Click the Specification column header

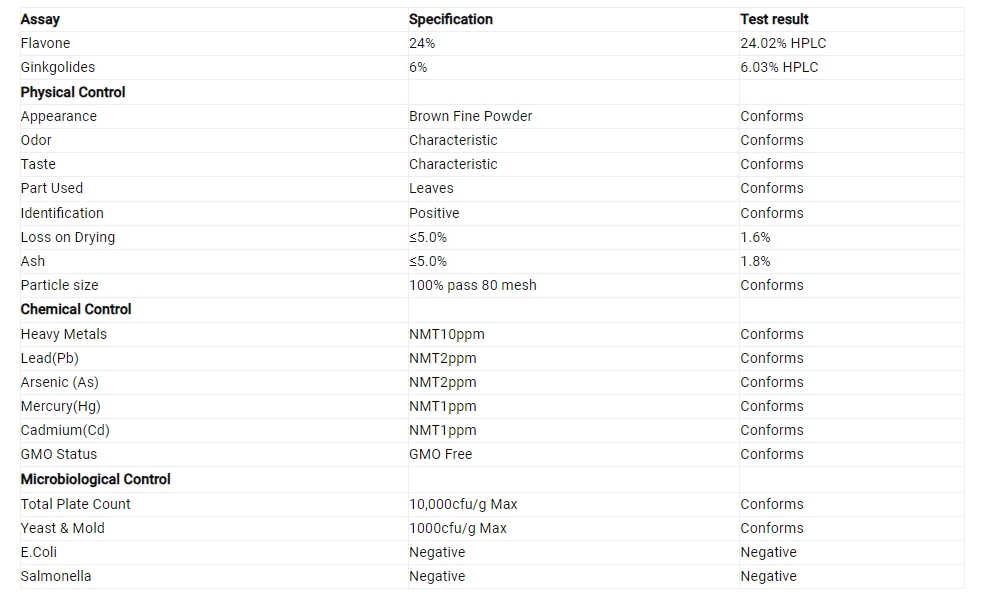[x=450, y=19]
